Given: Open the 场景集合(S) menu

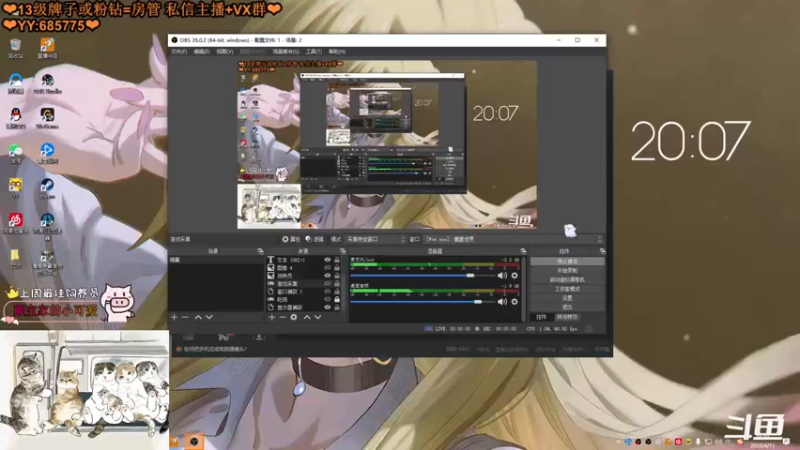Looking at the screenshot, I should click(286, 52).
